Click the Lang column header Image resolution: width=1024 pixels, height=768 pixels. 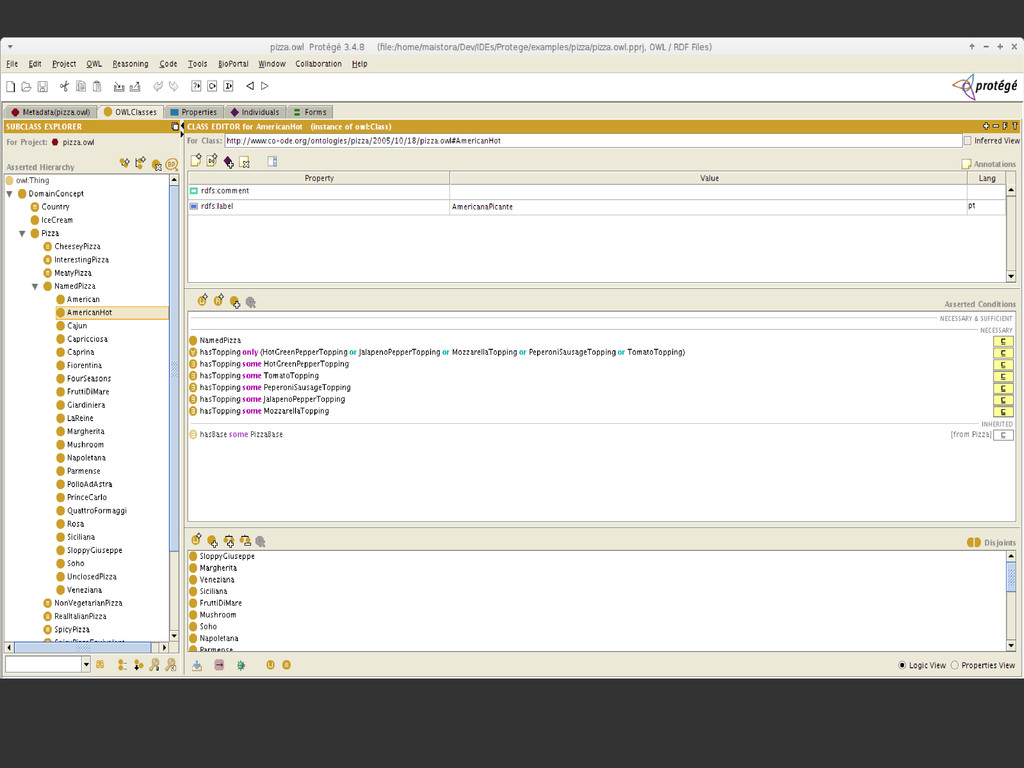[x=986, y=178]
